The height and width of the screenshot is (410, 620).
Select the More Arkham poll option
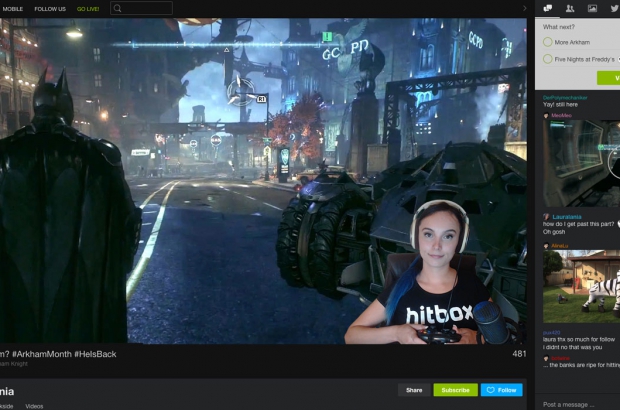point(548,42)
